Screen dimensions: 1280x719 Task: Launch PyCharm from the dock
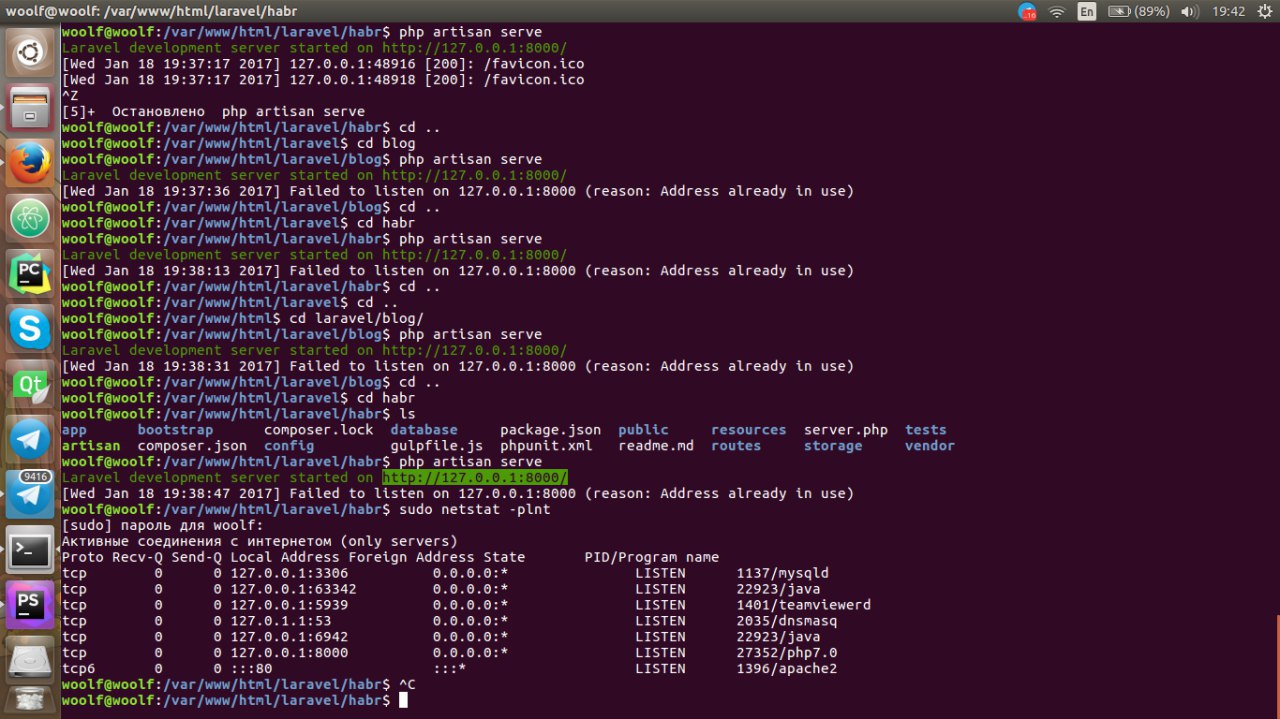click(x=30, y=271)
